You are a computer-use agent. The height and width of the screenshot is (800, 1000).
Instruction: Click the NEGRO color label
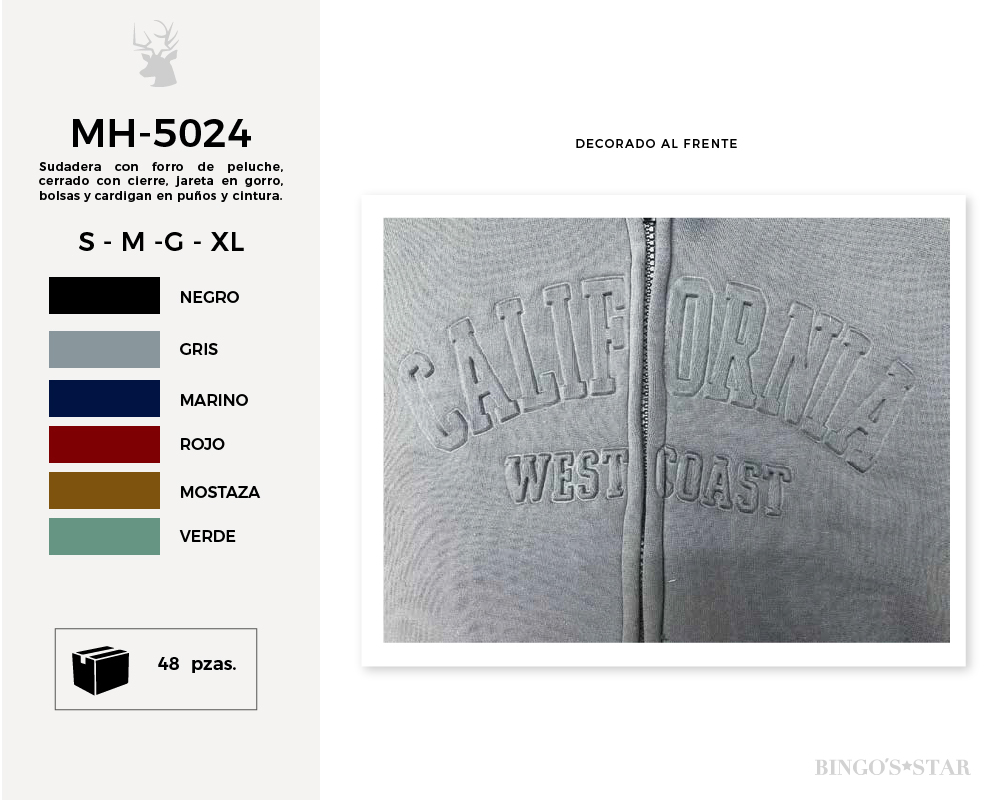click(x=209, y=297)
